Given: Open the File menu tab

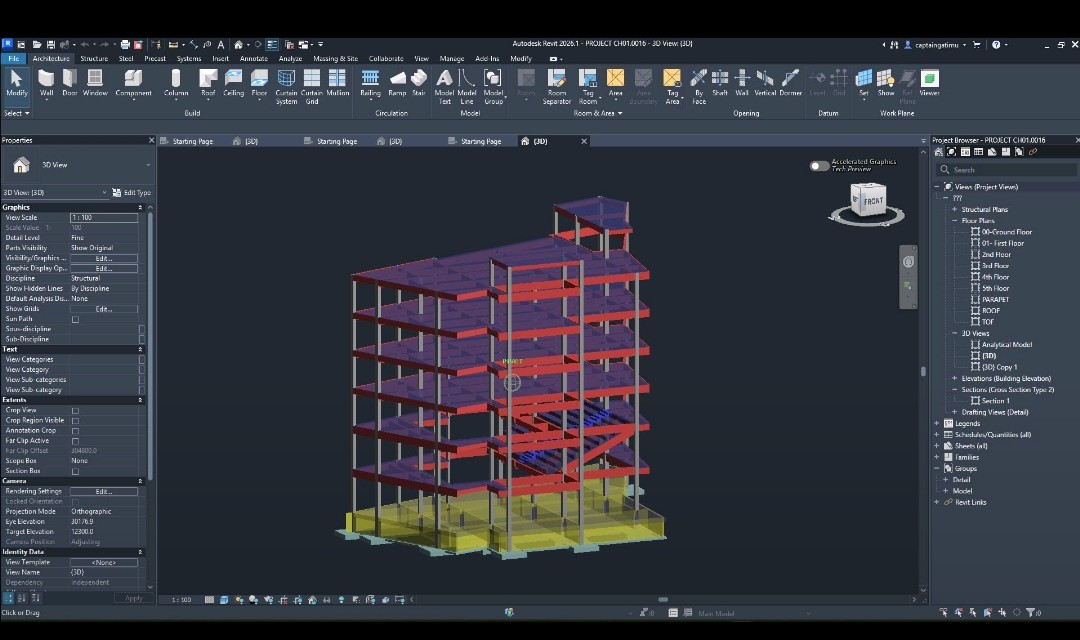Looking at the screenshot, I should click(x=14, y=59).
